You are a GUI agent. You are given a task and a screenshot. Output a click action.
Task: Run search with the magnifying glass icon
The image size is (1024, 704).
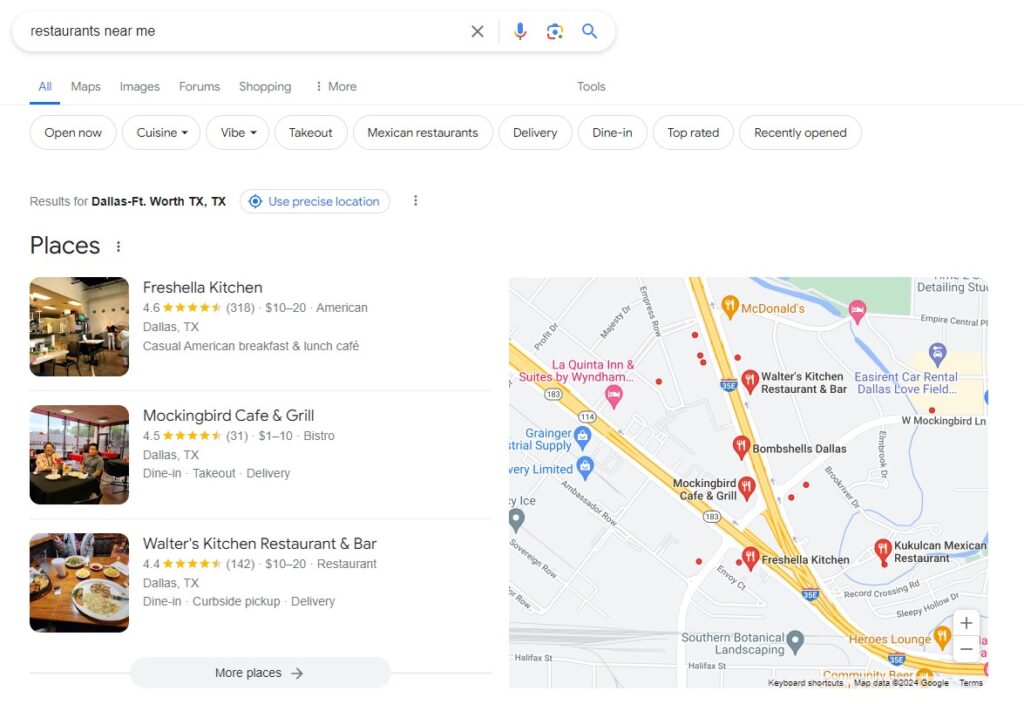589,31
